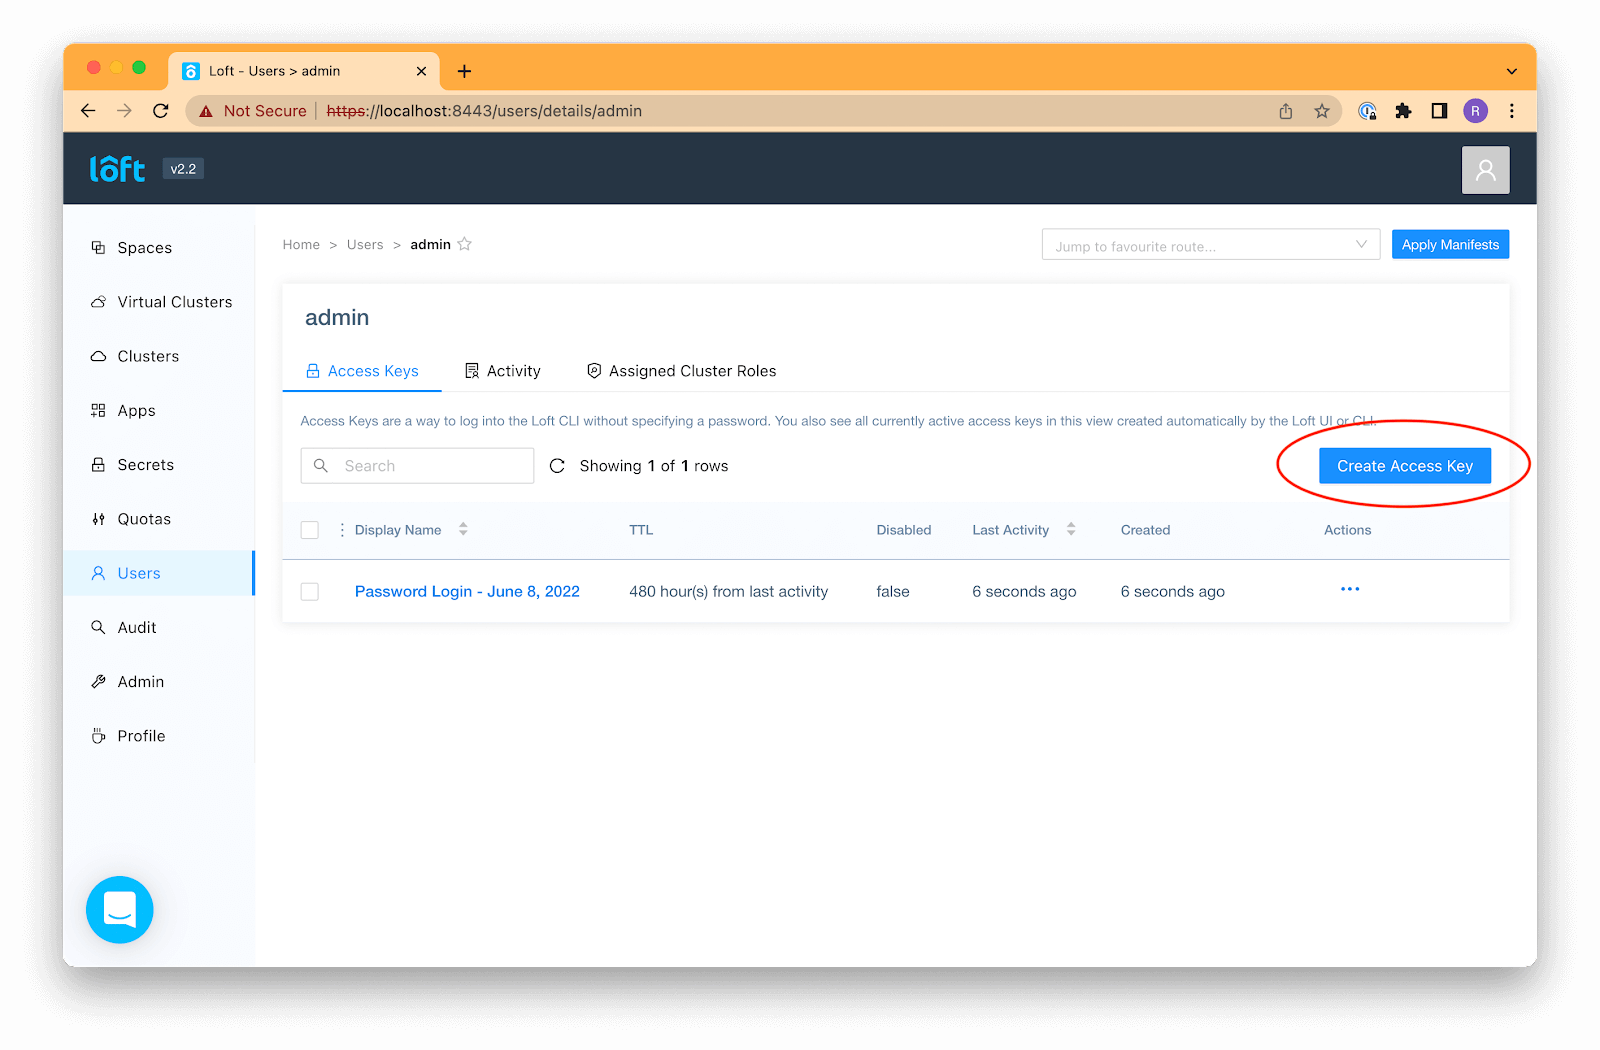
Task: Select Virtual Clusters from the sidebar
Action: pyautogui.click(x=174, y=301)
